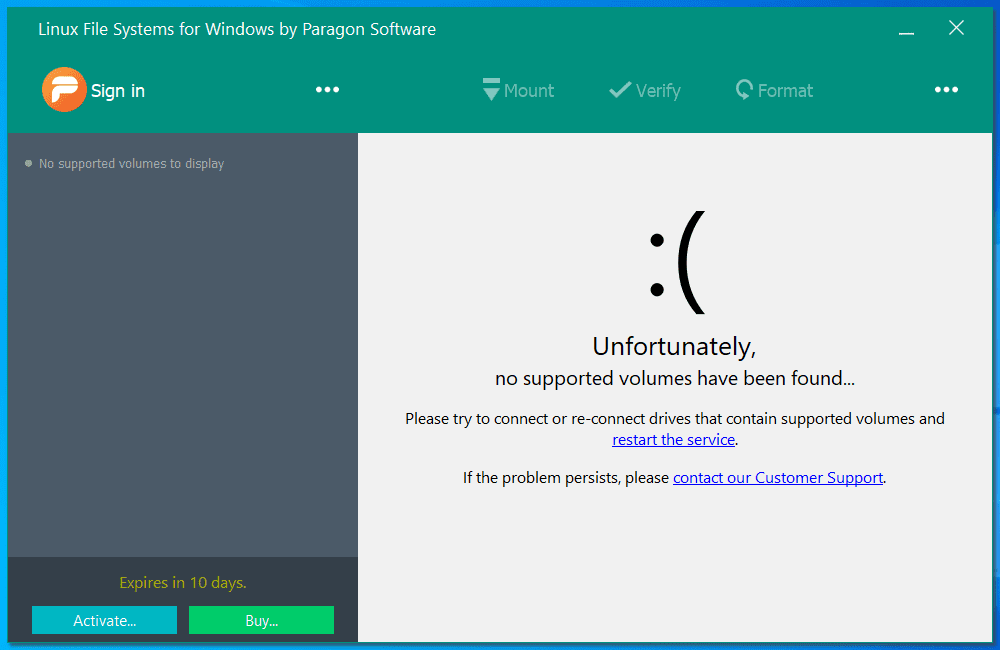Click the Mount toolbar button

518,90
